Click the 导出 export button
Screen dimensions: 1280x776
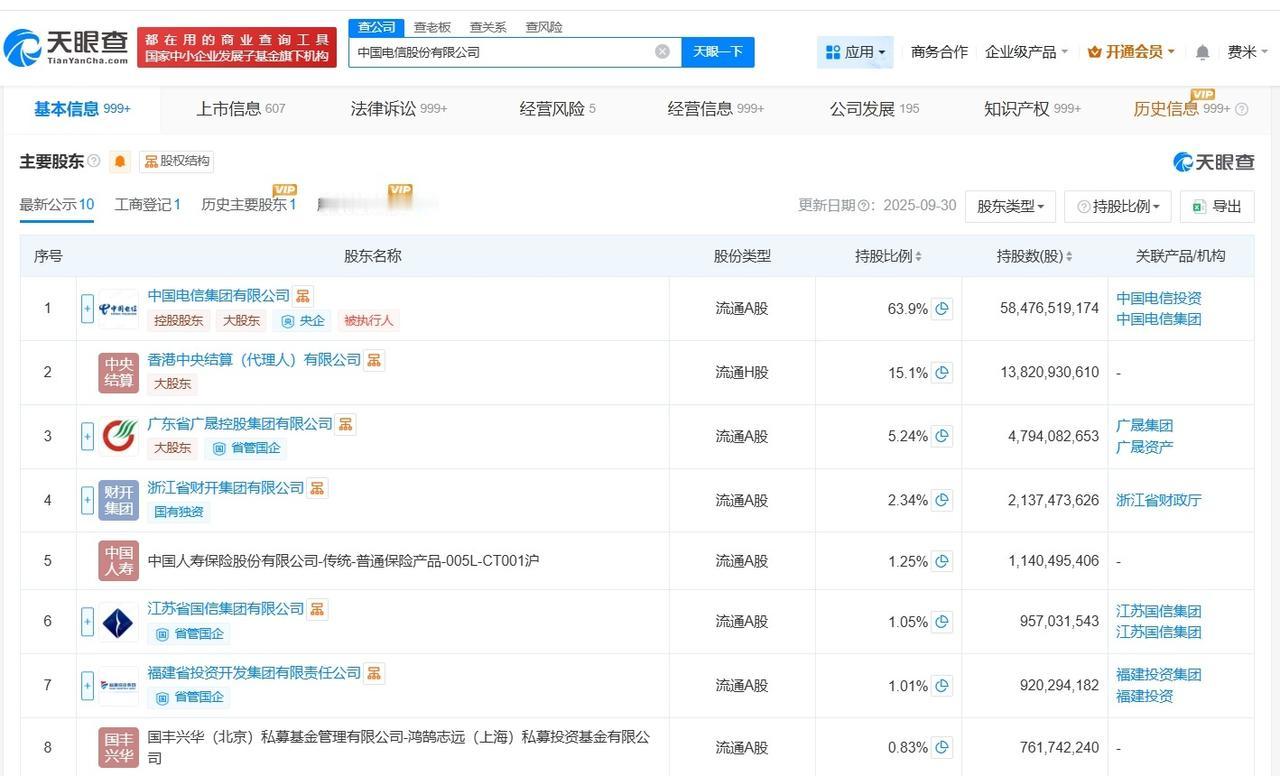click(1216, 206)
